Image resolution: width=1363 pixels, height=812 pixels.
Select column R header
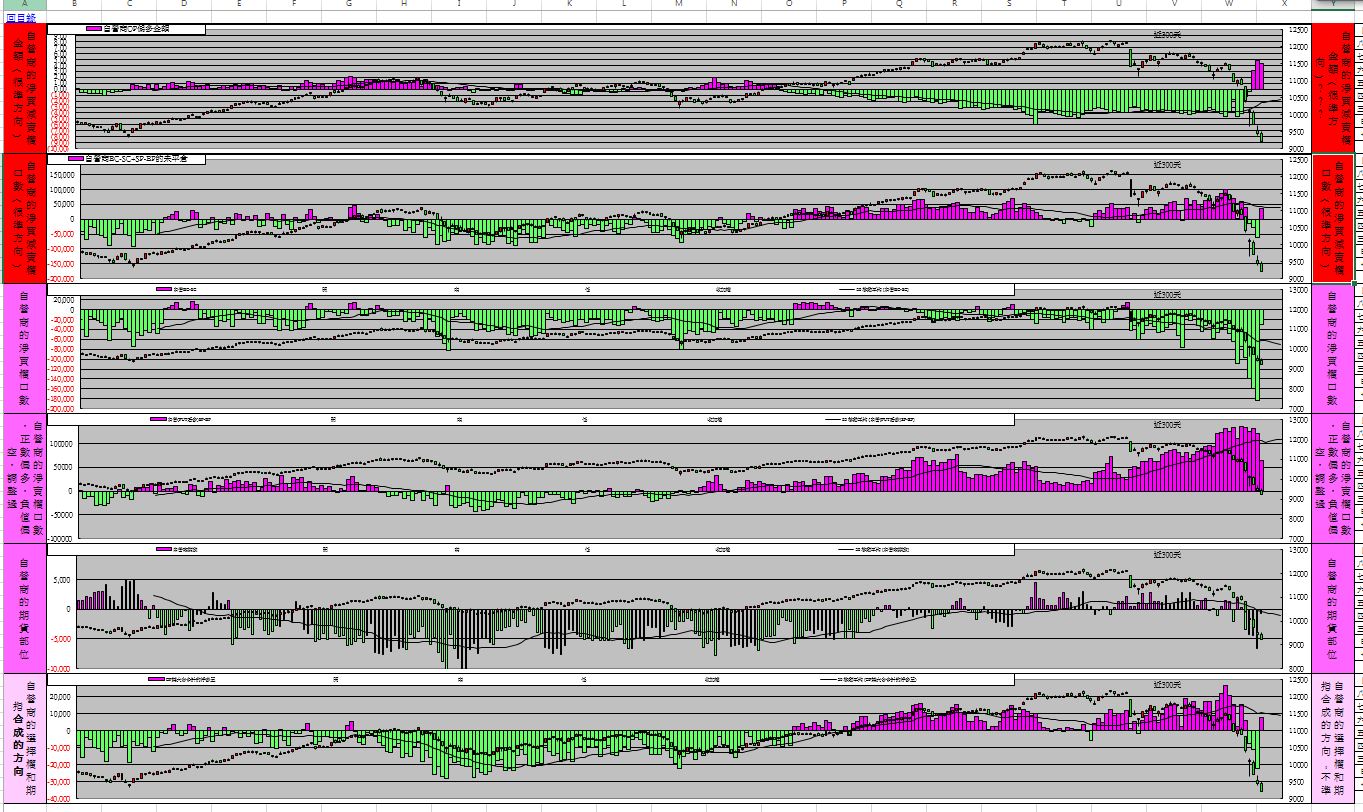click(954, 4)
